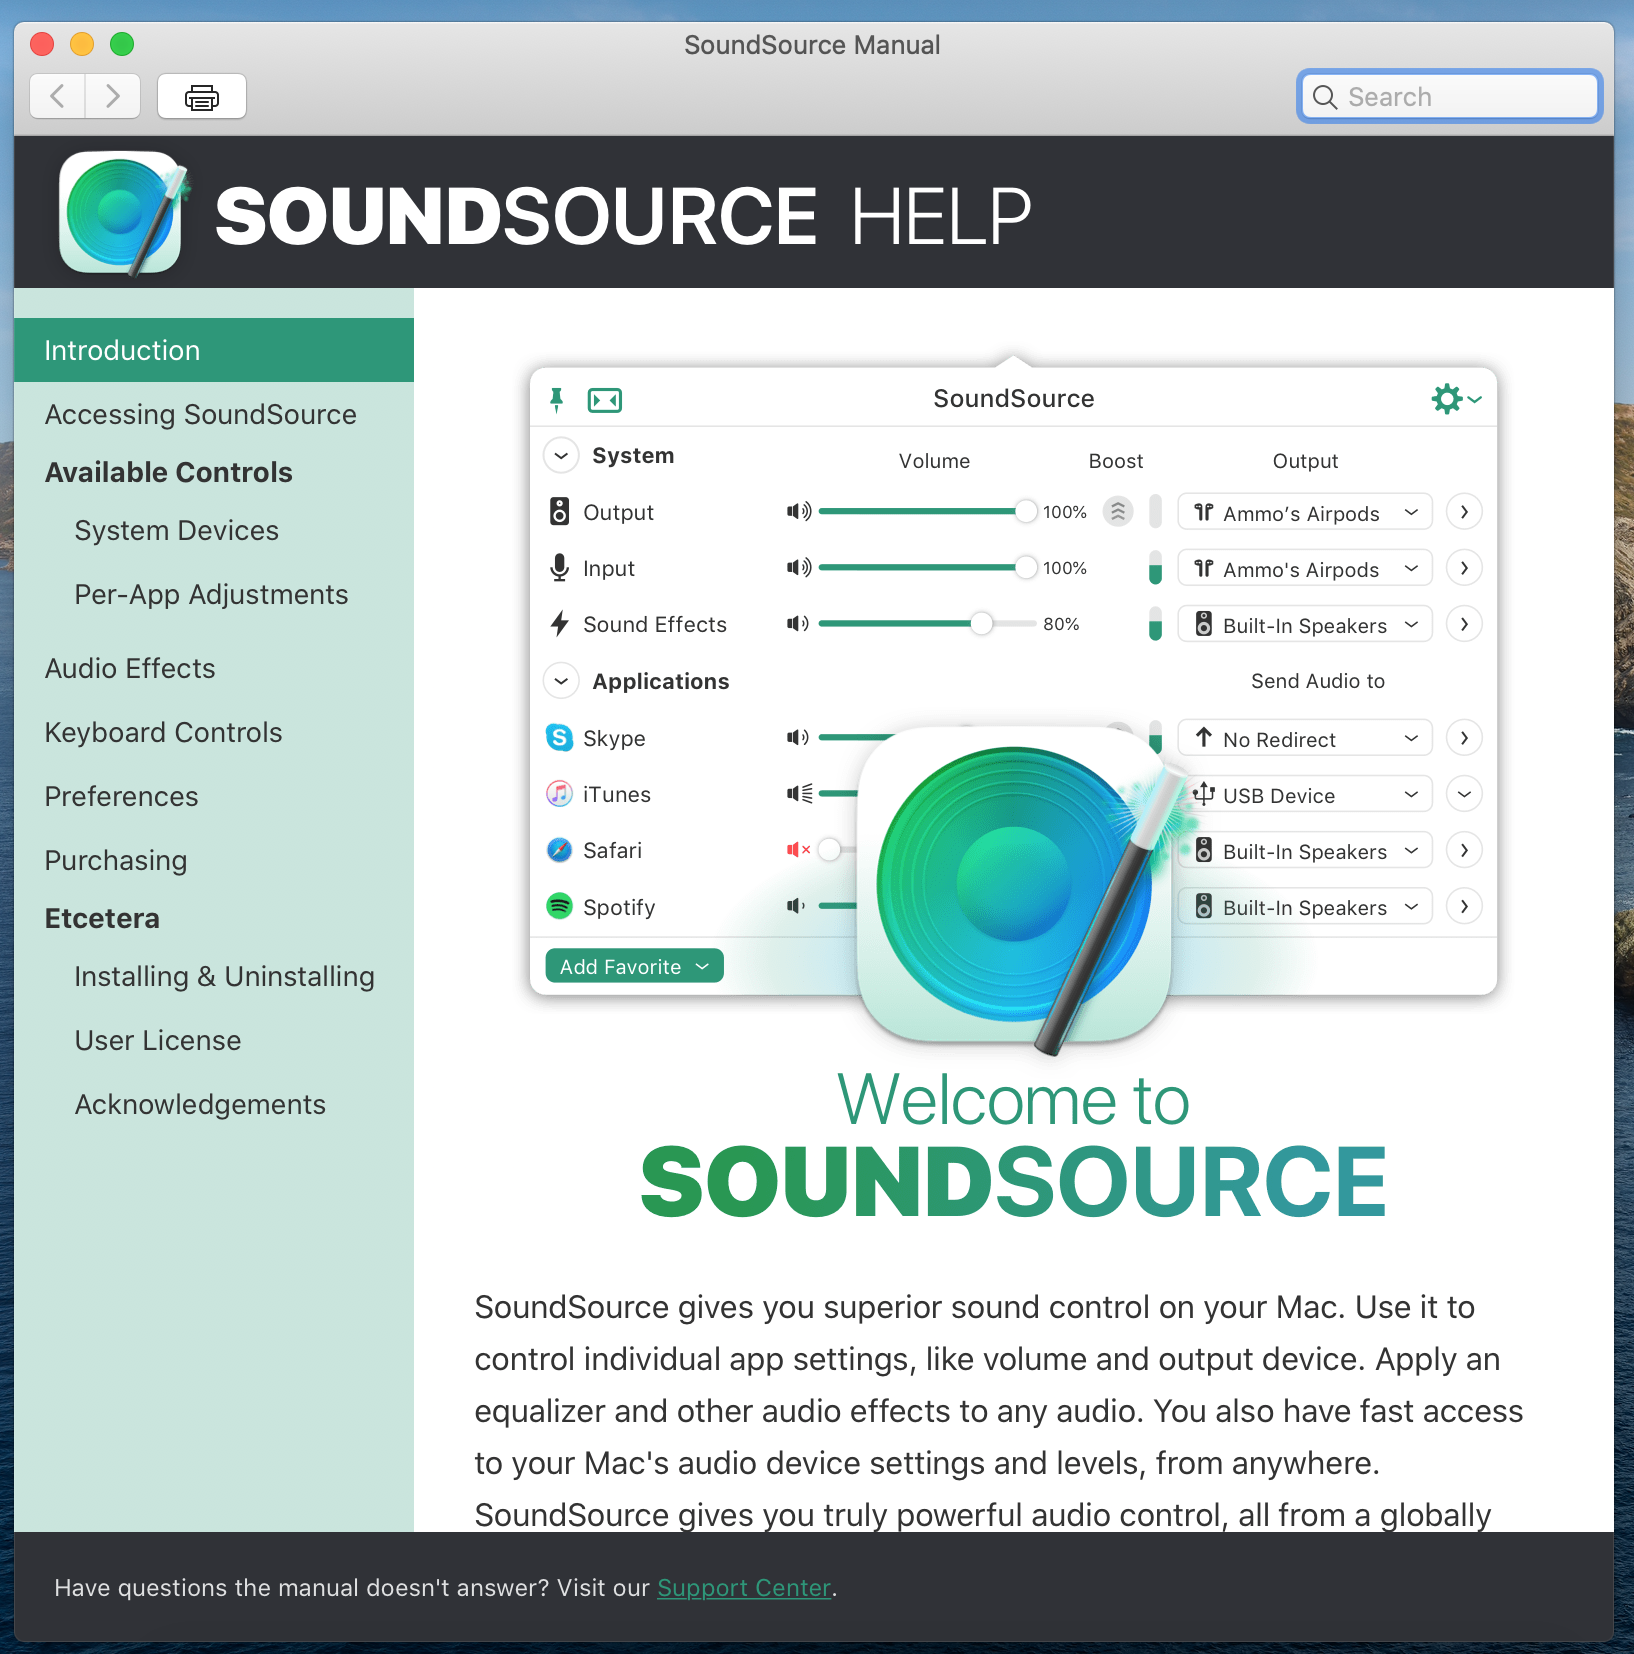The image size is (1634, 1654).
Task: Mute the Input row volume icon
Action: coord(798,568)
